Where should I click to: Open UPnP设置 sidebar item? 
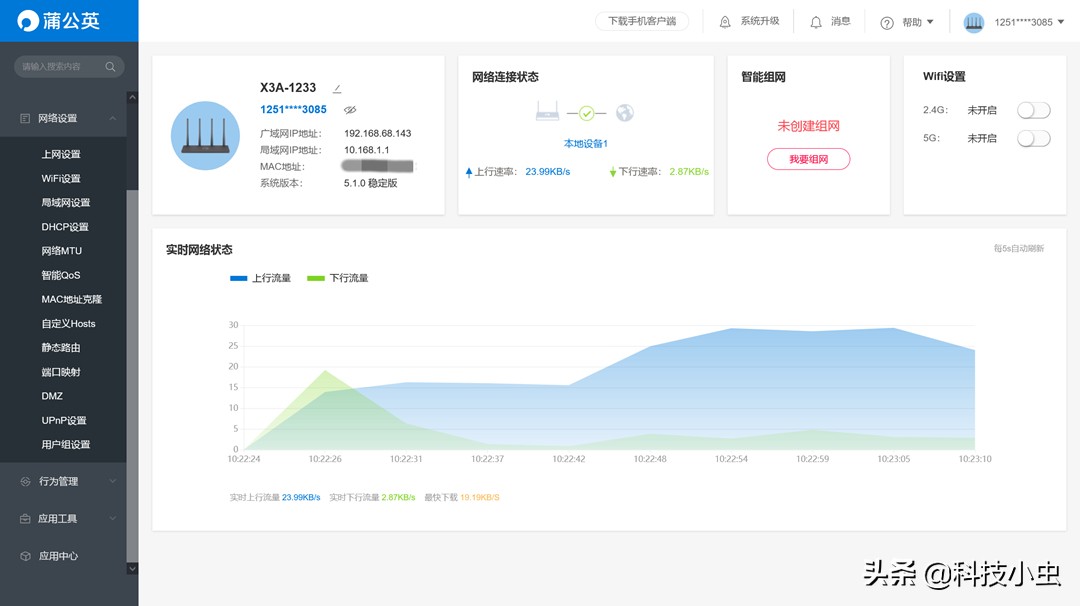click(63, 420)
